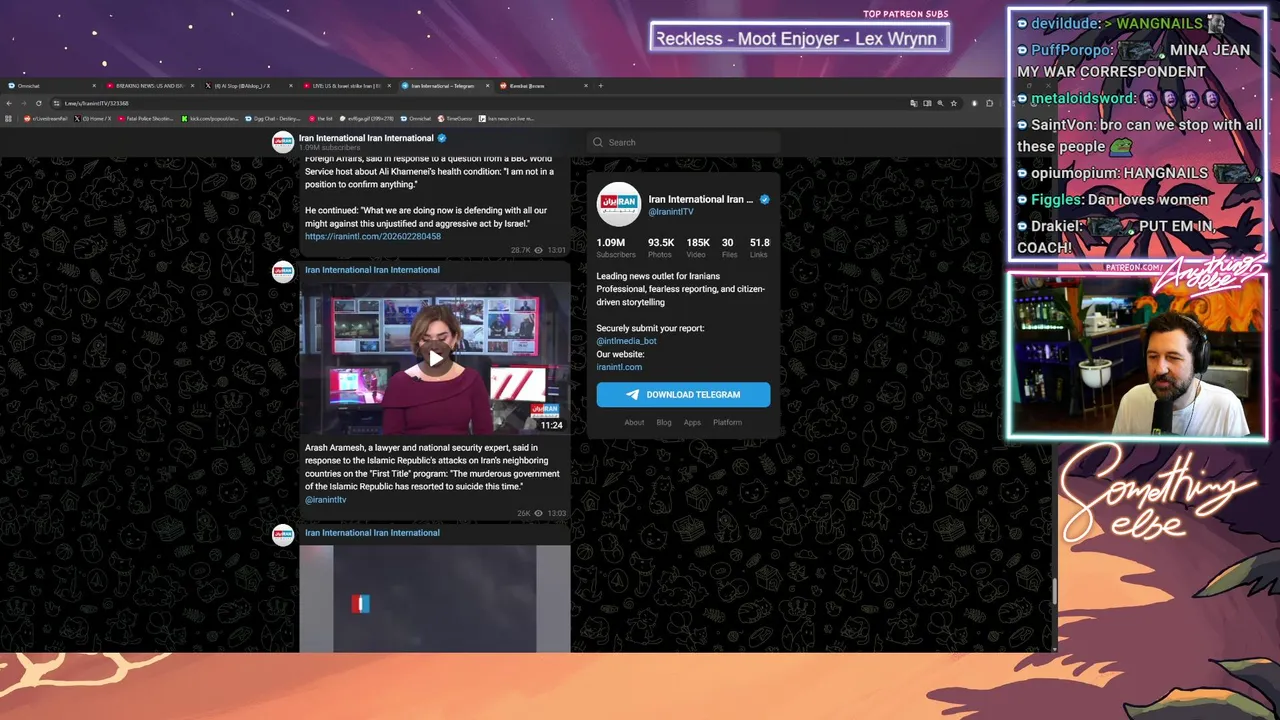Click the play button on the Arash Aramesh video
This screenshot has height=720, width=1280.
tap(435, 358)
